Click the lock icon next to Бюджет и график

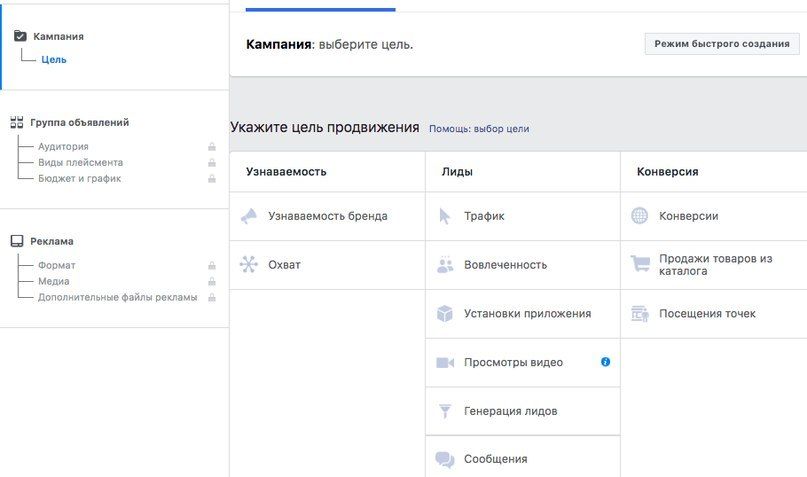click(x=212, y=179)
